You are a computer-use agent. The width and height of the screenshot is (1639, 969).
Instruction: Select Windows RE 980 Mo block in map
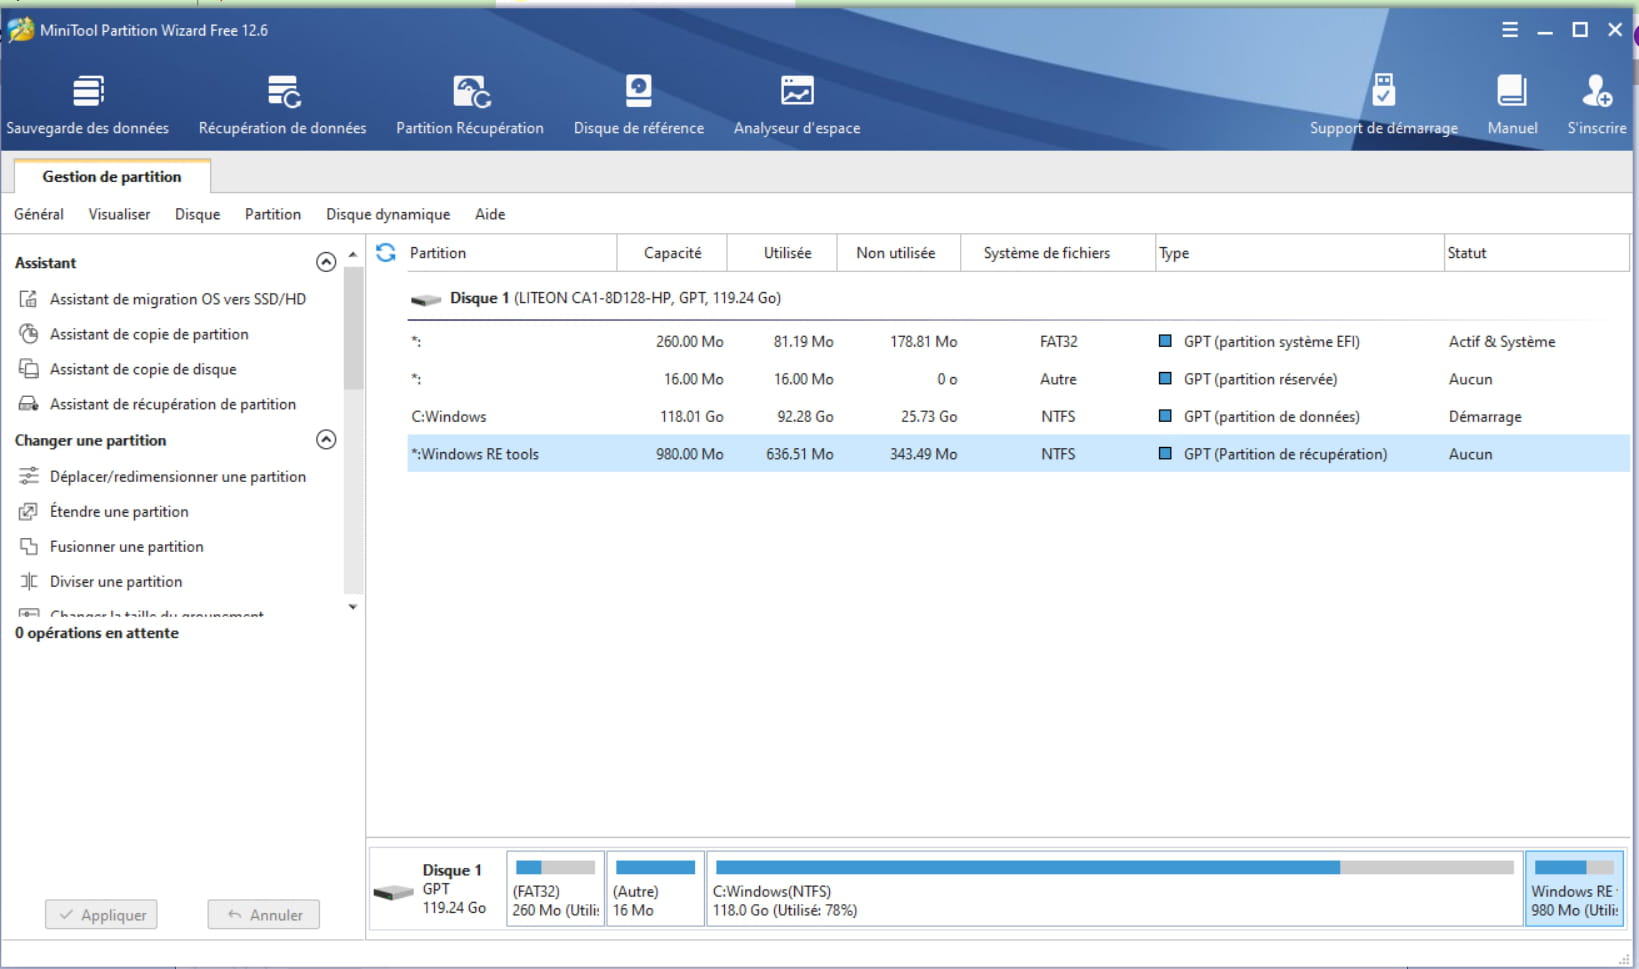1574,889
